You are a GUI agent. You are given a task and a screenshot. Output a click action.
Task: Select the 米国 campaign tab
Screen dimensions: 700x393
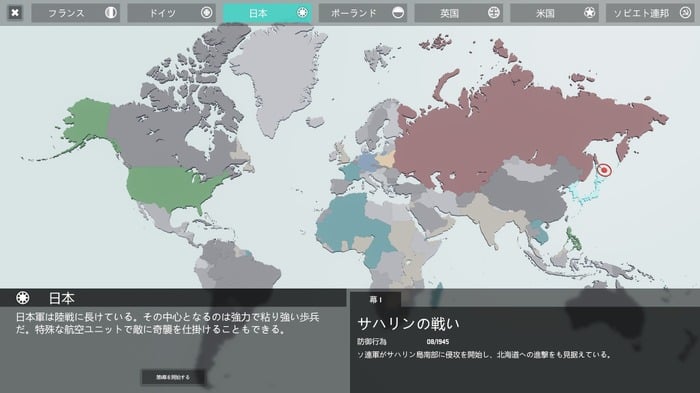click(x=554, y=13)
